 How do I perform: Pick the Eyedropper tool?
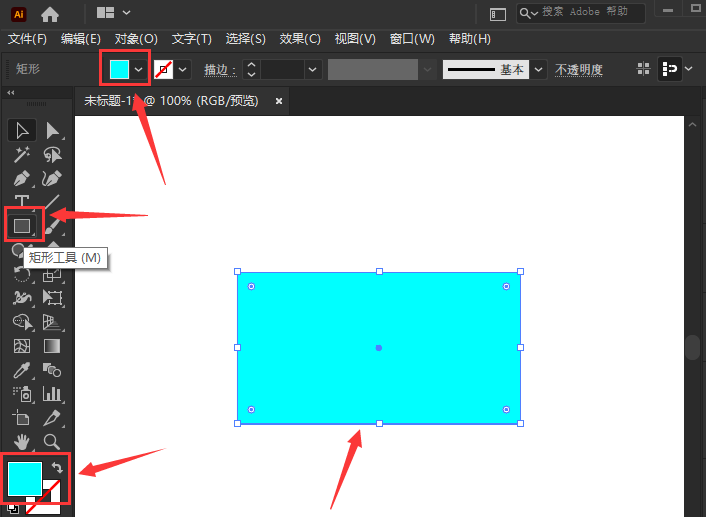22,370
